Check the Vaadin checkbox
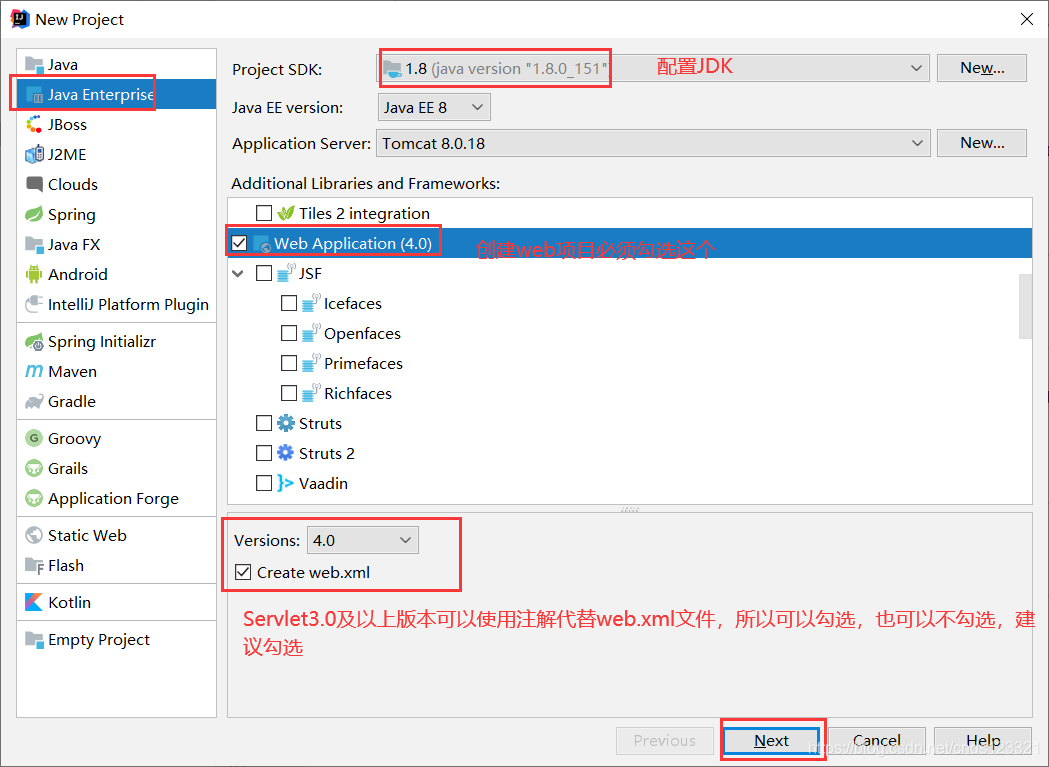Screen dimensions: 1049x767 tap(264, 483)
